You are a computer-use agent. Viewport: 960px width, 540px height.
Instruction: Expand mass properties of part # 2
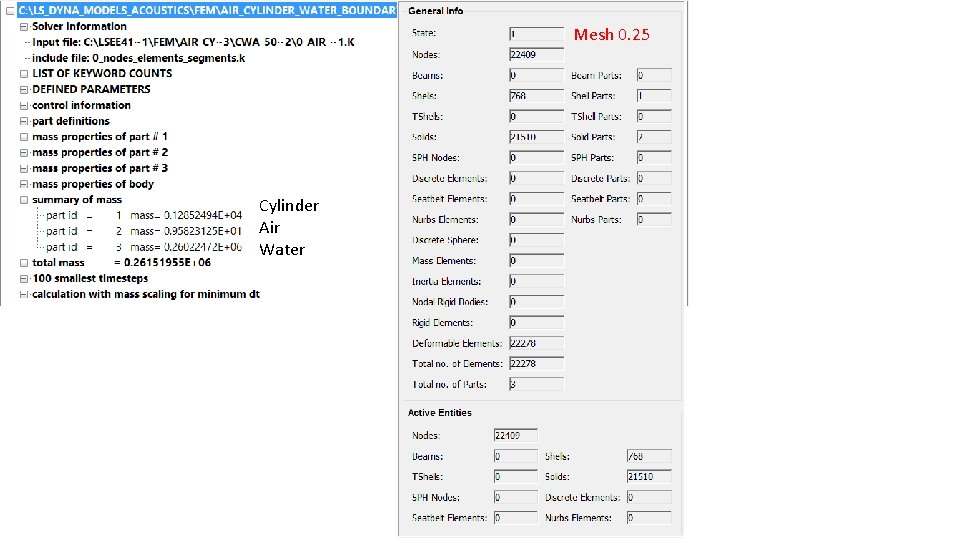point(24,153)
